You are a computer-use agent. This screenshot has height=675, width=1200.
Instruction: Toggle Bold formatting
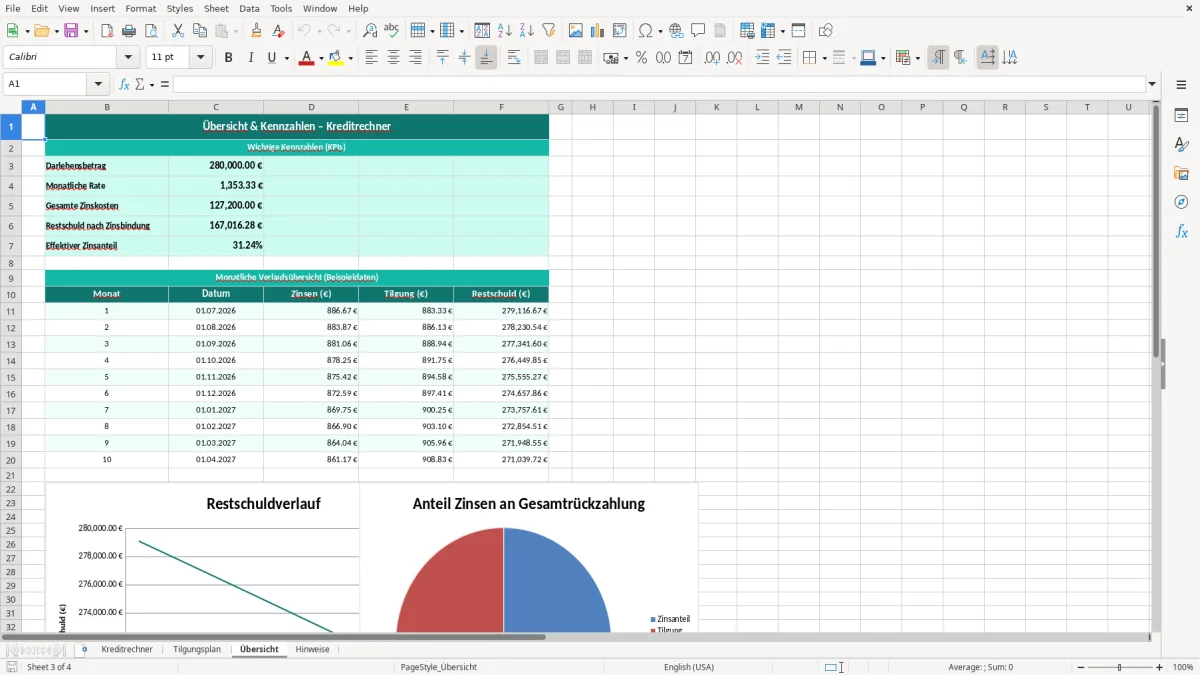click(x=228, y=58)
